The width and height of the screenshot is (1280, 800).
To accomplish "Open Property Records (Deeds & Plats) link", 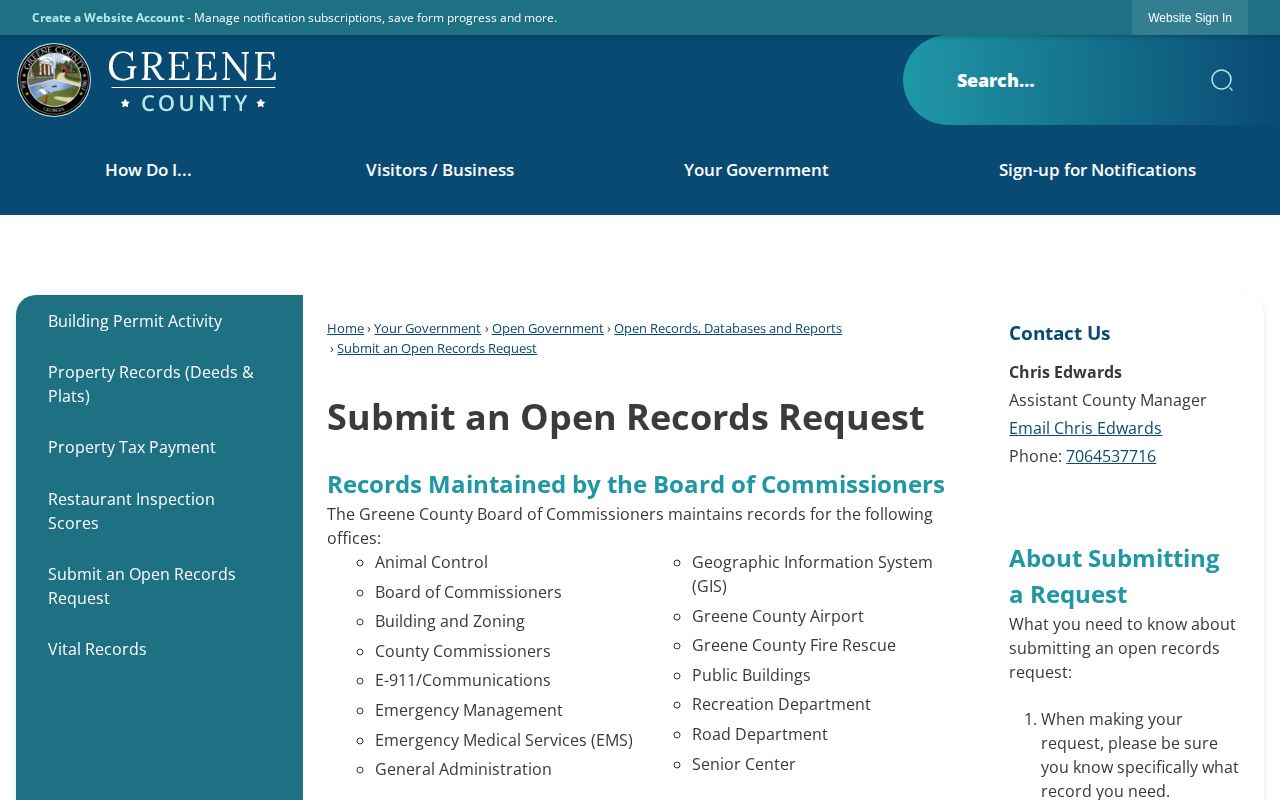I will click(151, 384).
